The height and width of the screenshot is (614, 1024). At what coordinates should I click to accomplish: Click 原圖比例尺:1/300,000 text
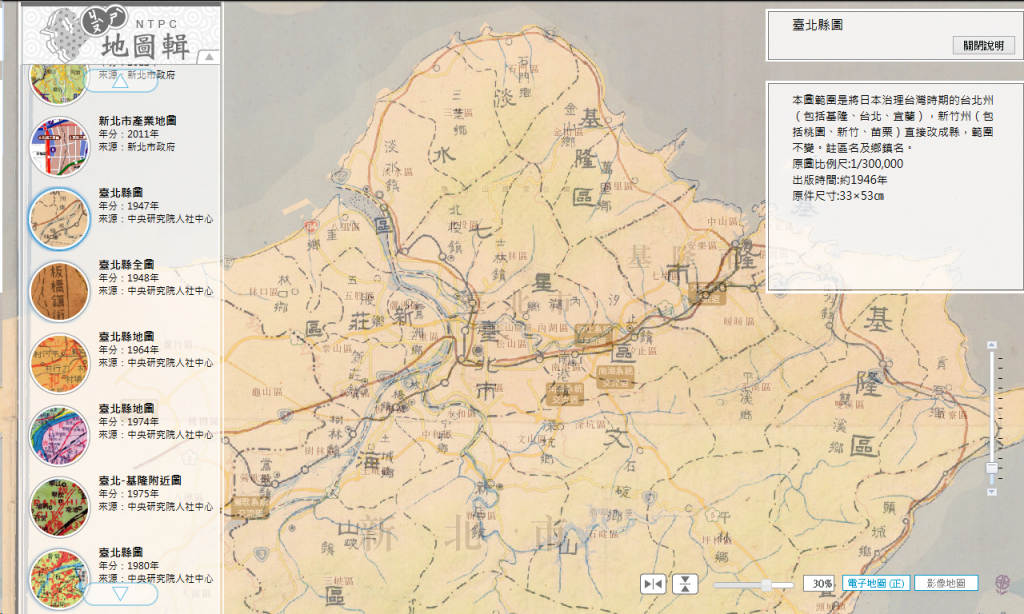click(847, 164)
